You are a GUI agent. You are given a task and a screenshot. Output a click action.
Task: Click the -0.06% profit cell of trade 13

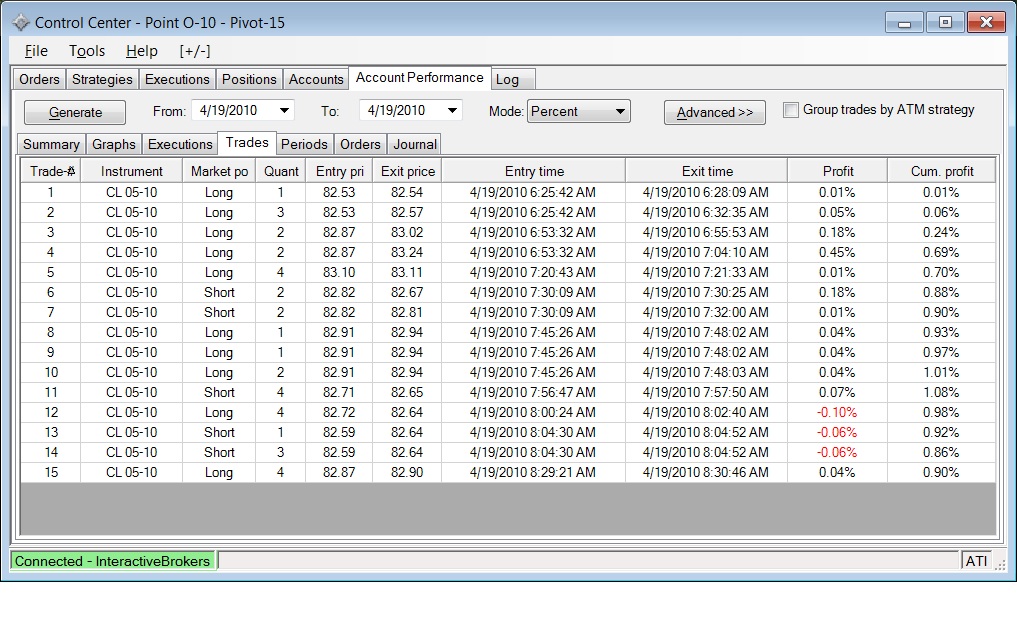pyautogui.click(x=837, y=433)
